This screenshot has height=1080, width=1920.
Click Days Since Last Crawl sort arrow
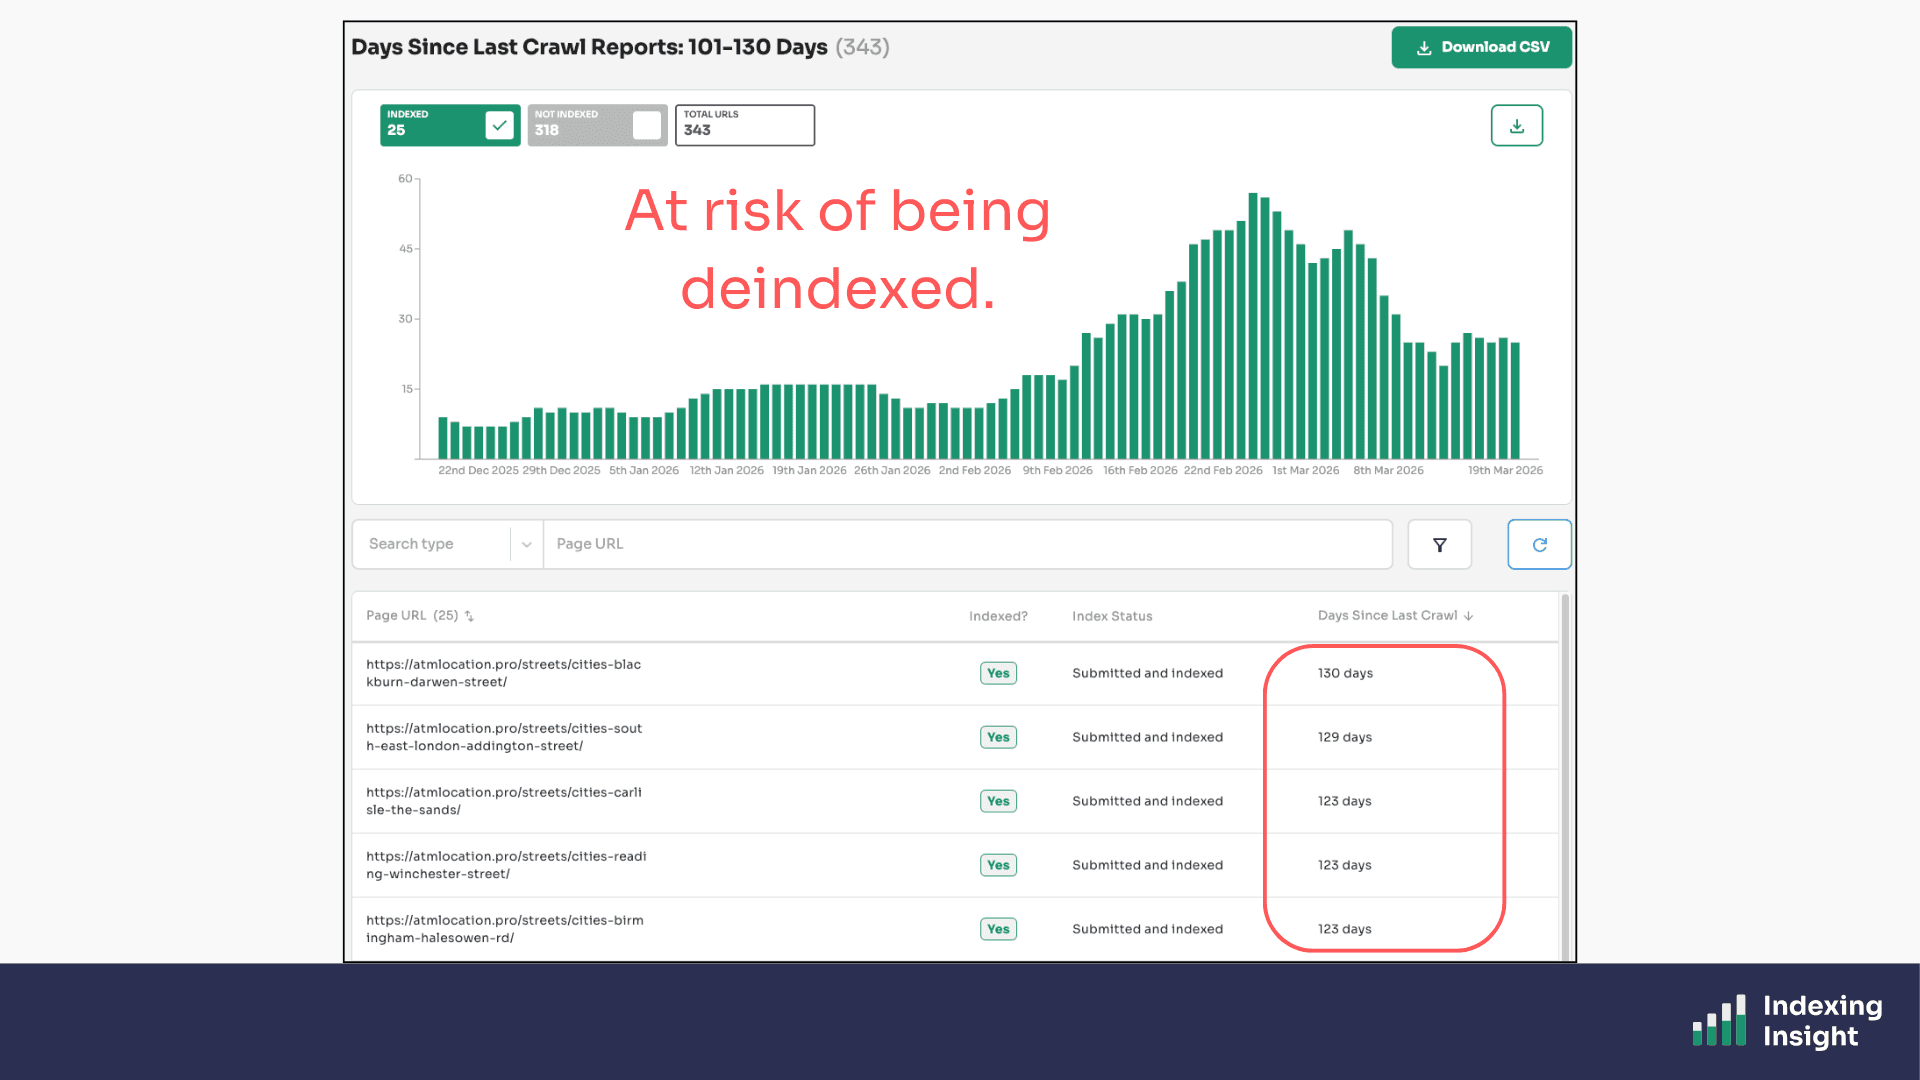click(1468, 616)
